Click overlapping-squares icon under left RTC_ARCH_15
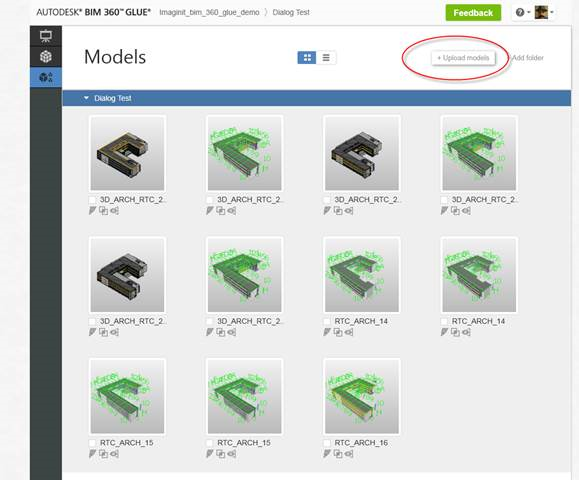The image size is (579, 480). pyautogui.click(x=103, y=454)
